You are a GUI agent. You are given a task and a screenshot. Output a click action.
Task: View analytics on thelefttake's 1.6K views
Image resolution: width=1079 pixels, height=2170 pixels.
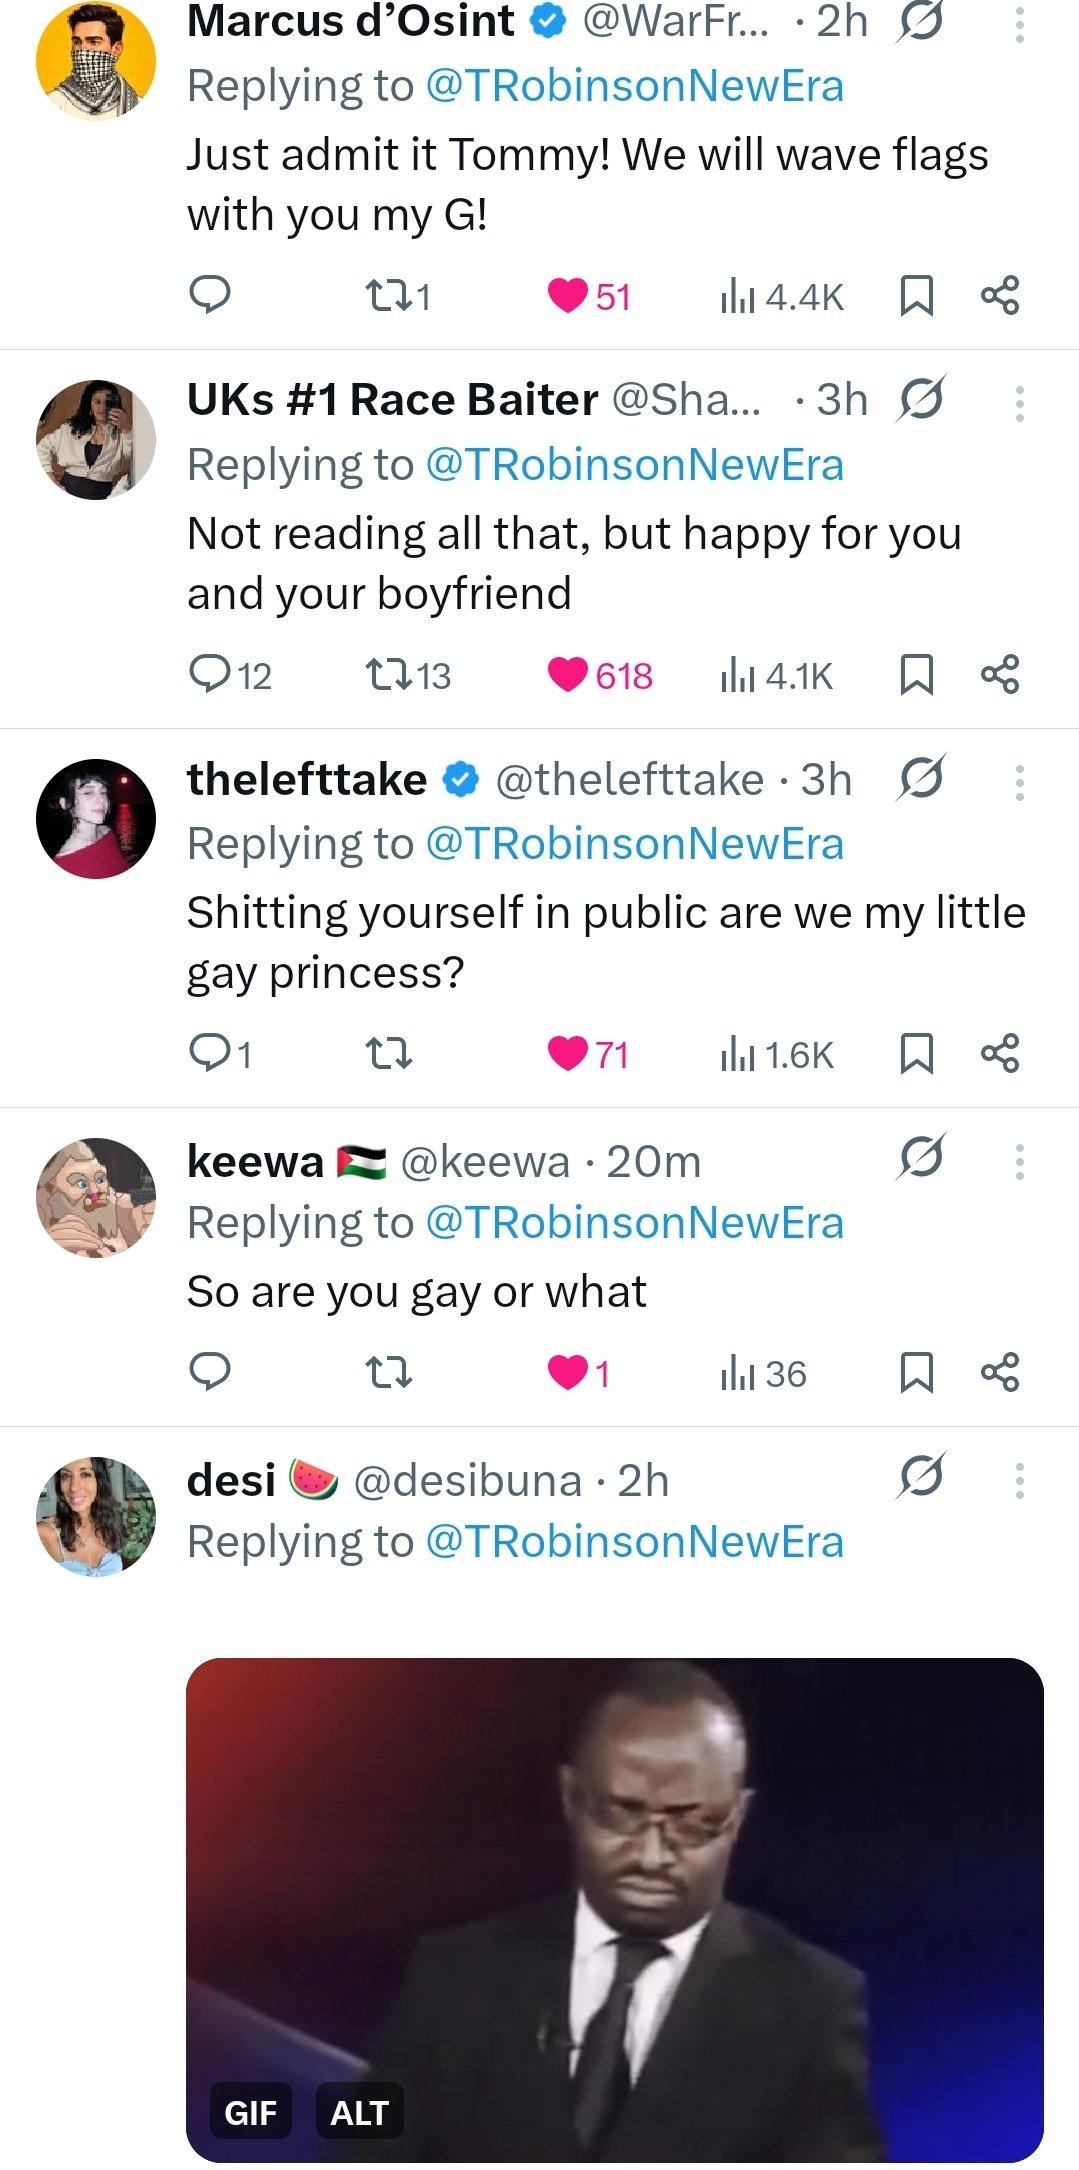pyautogui.click(x=777, y=1054)
